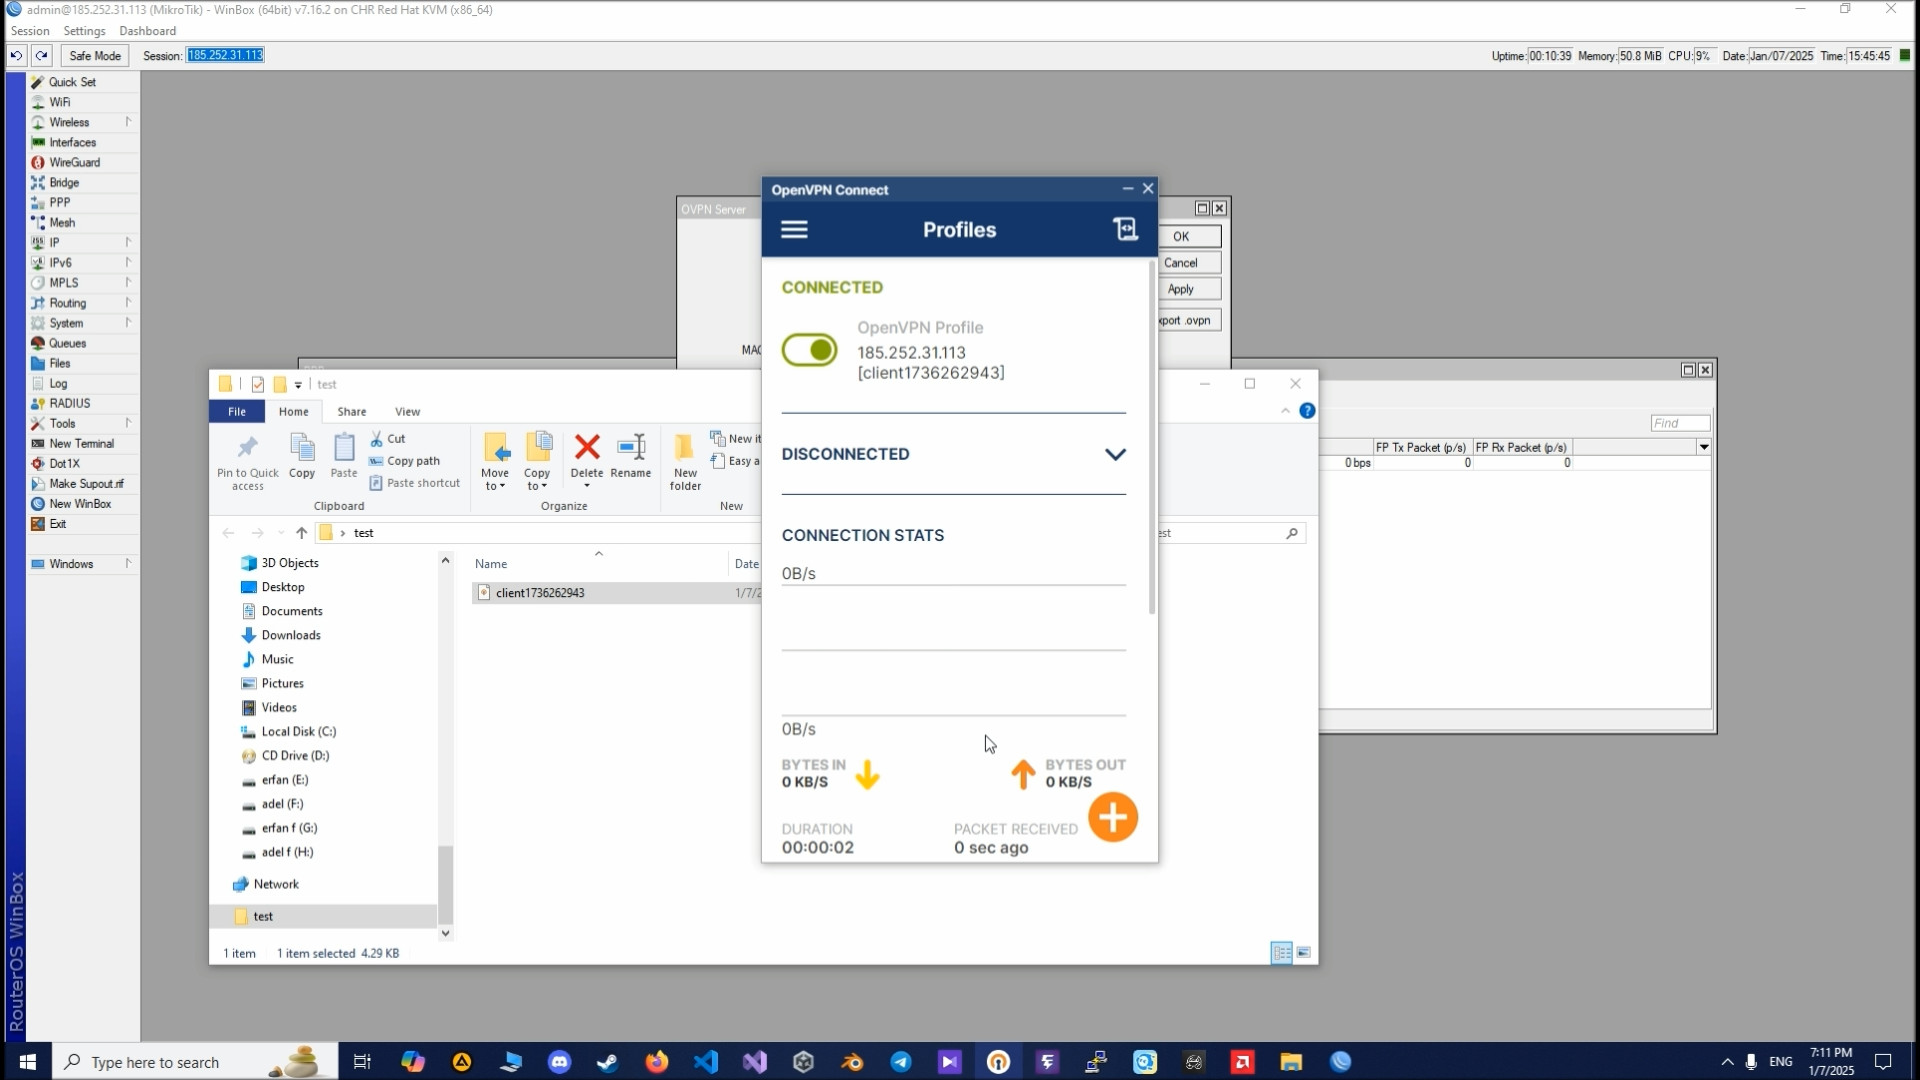
Task: Open the Session menu in WinBox
Action: coord(30,31)
